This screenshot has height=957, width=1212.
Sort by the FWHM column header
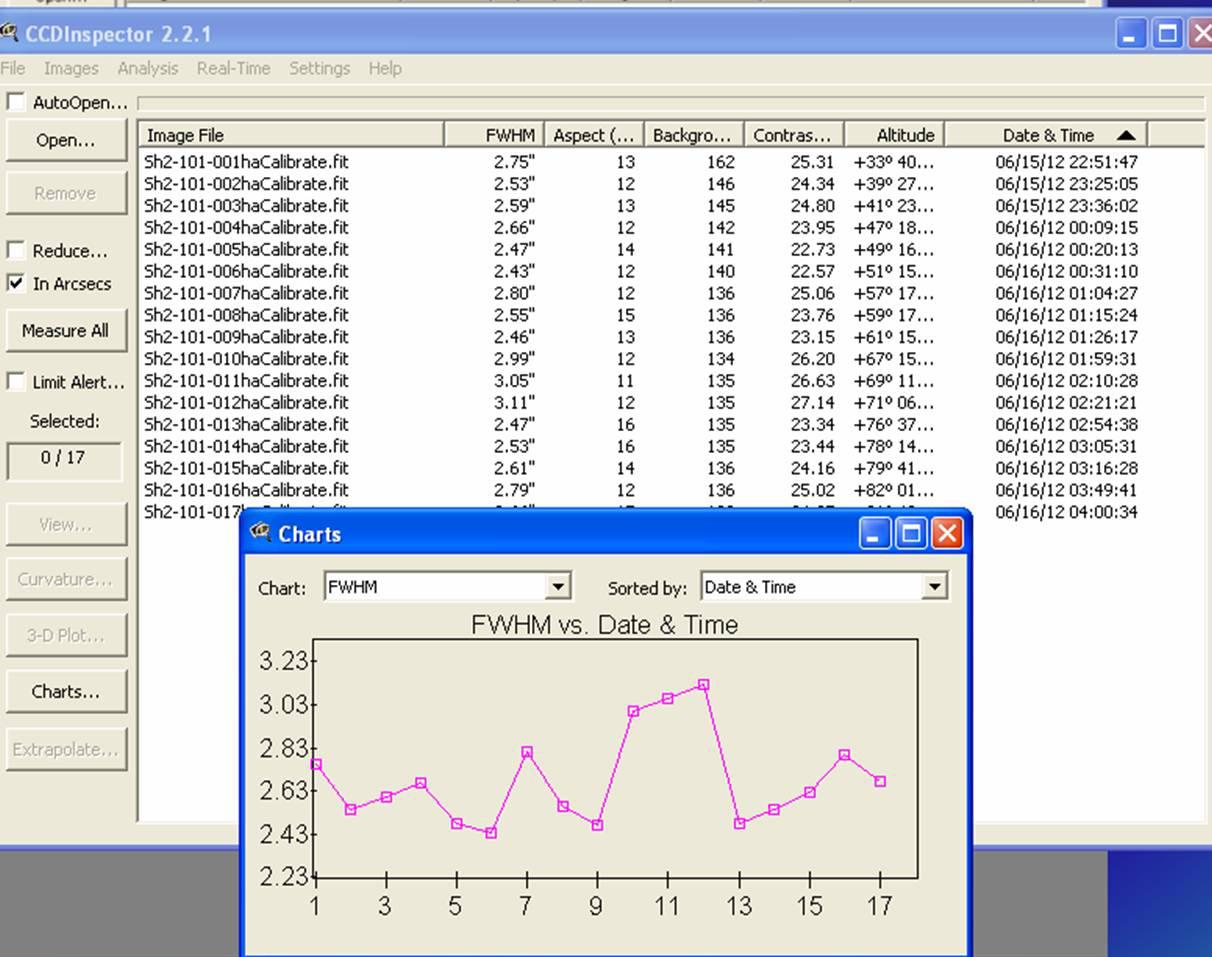(494, 135)
